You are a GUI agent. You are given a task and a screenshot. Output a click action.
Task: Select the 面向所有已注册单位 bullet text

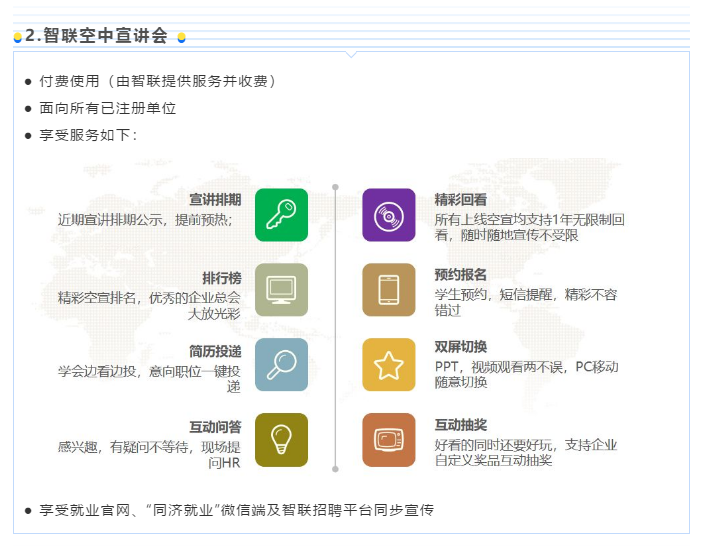coord(108,108)
